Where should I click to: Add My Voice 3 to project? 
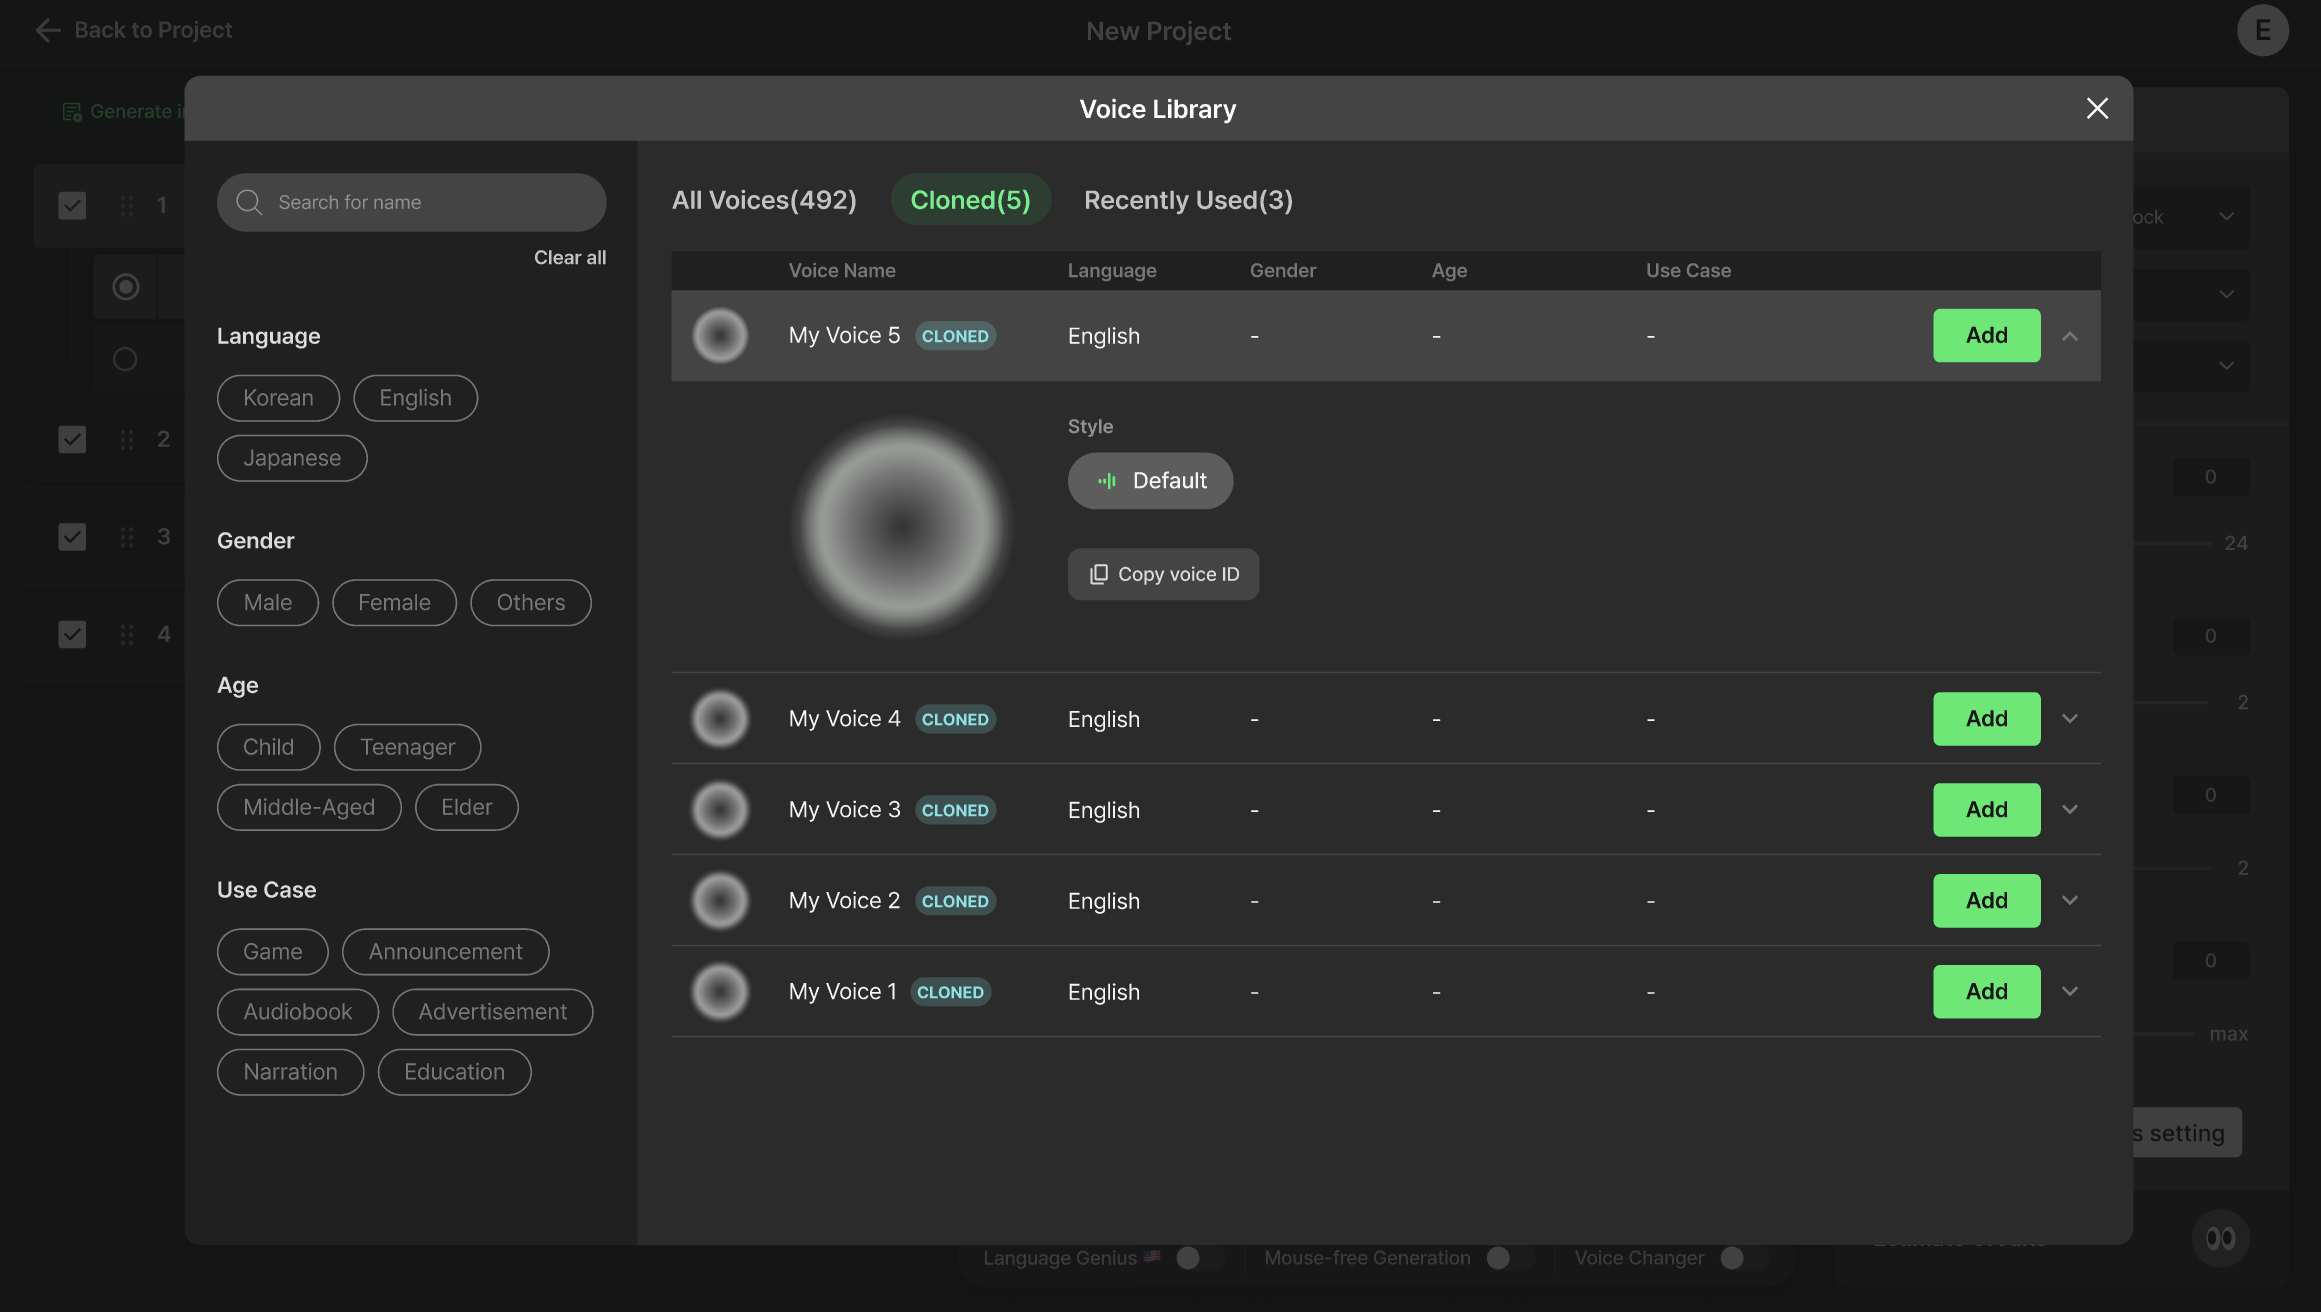pyautogui.click(x=1986, y=809)
